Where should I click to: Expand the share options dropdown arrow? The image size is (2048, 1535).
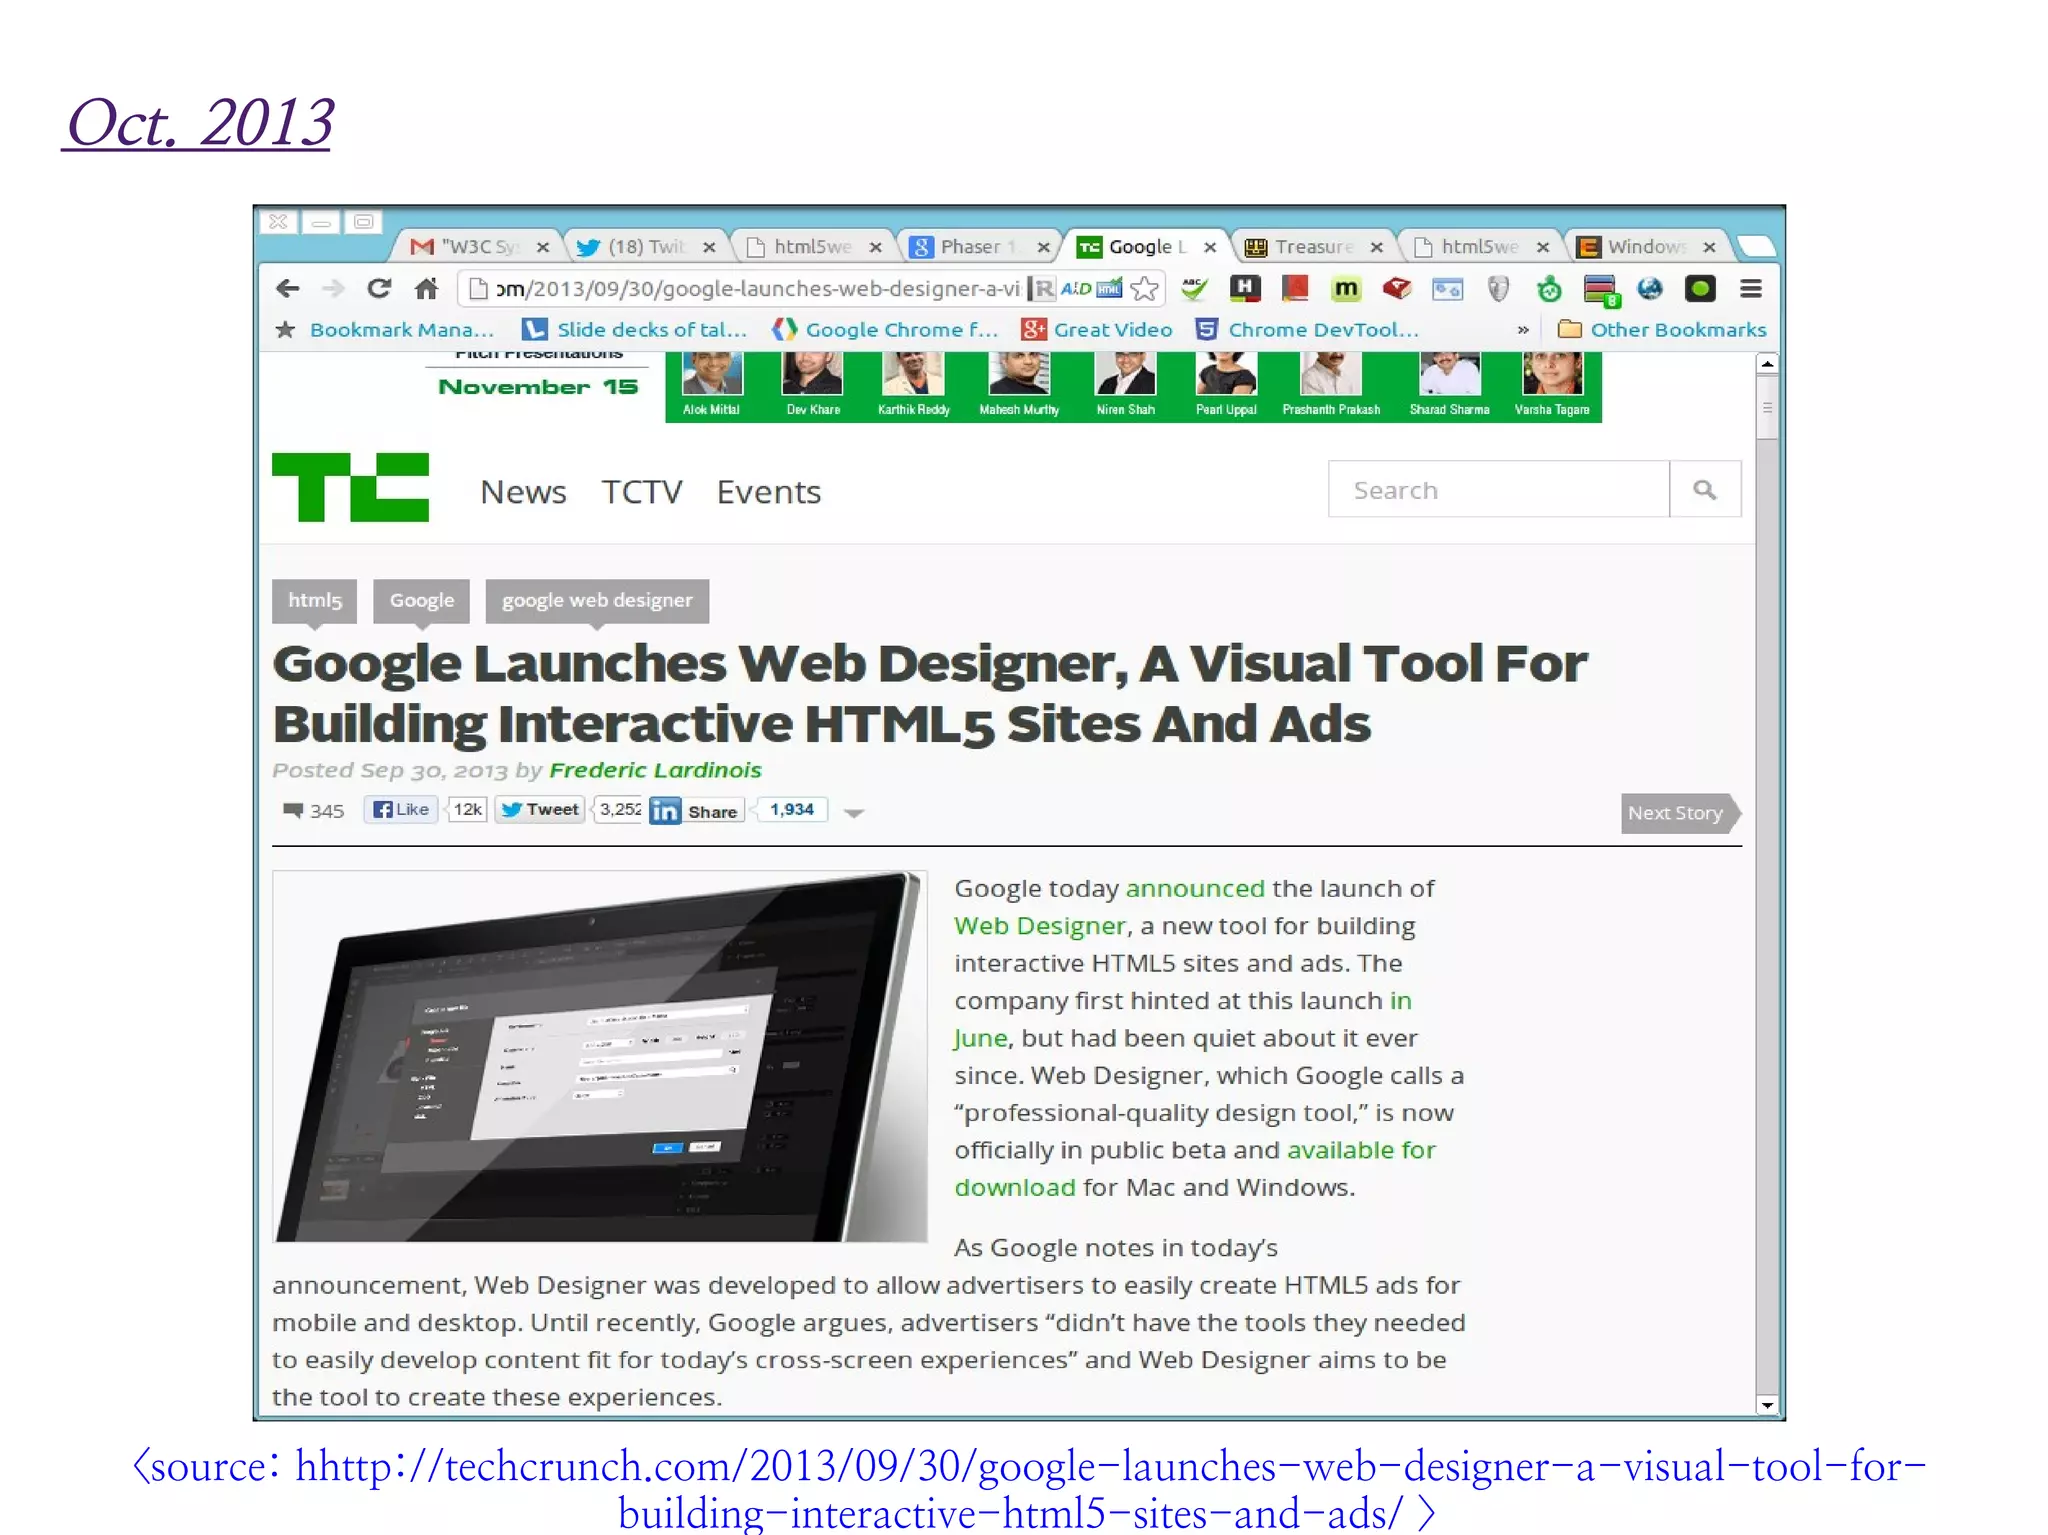(x=853, y=813)
